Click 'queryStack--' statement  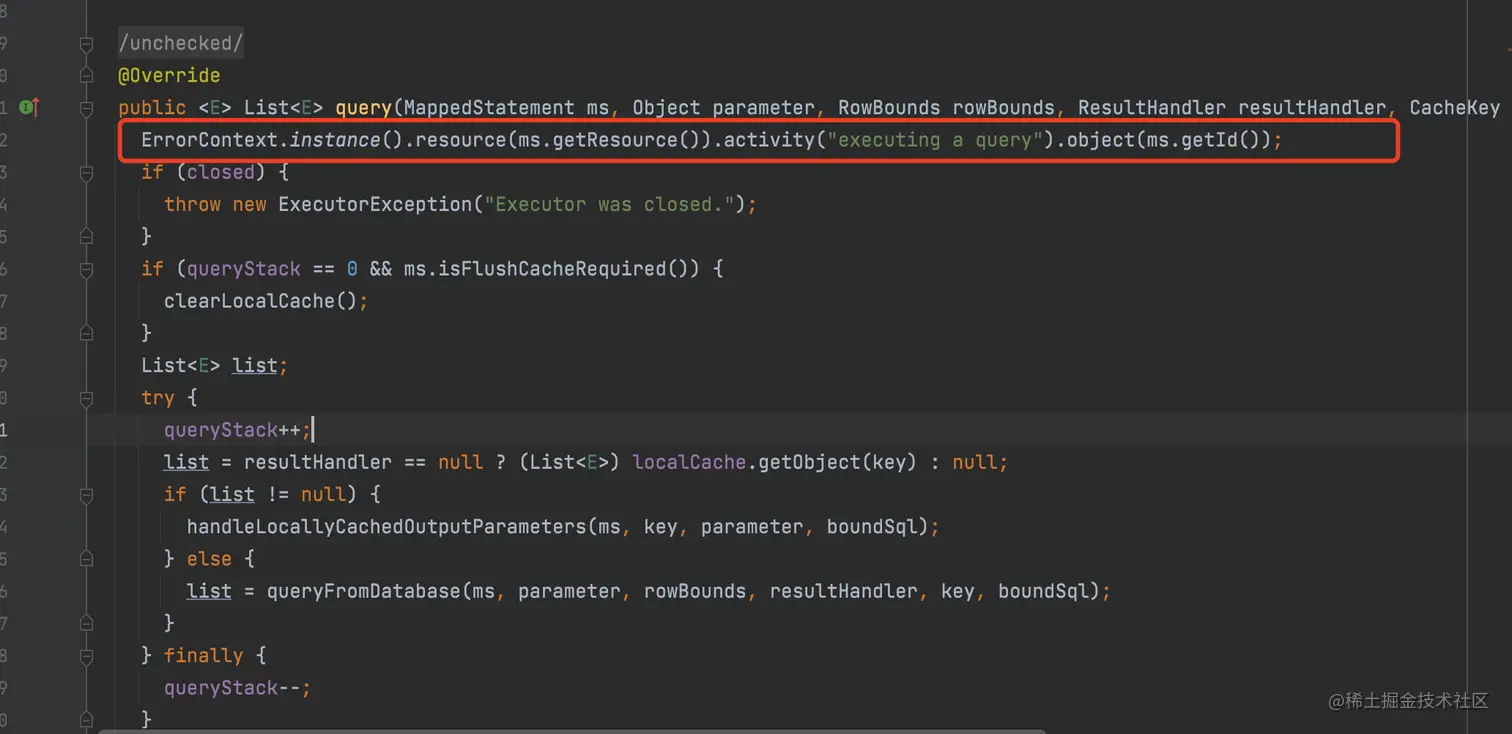(x=238, y=688)
